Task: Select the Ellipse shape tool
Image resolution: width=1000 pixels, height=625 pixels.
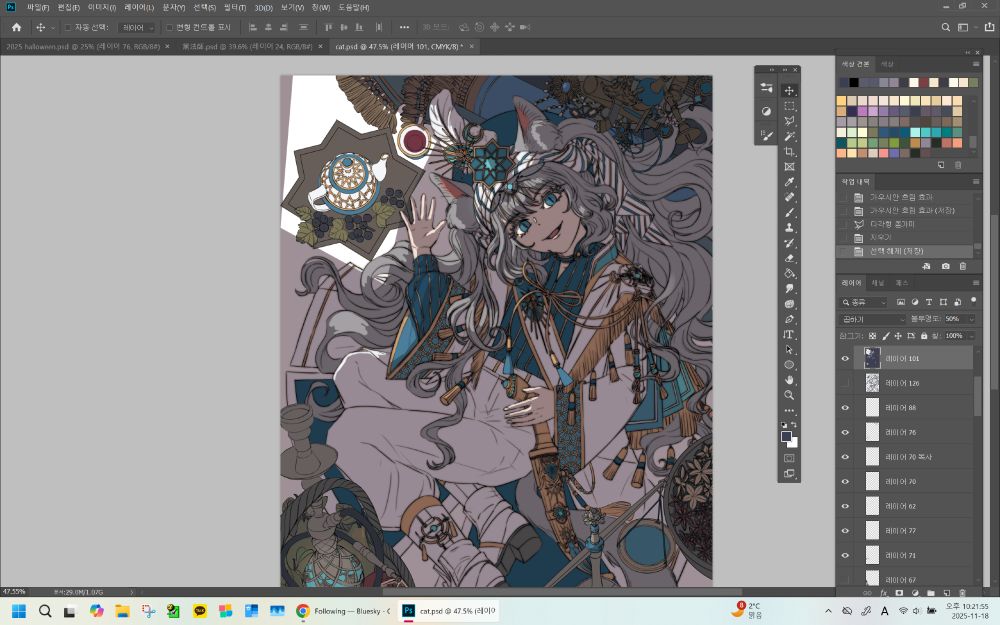Action: pos(789,365)
